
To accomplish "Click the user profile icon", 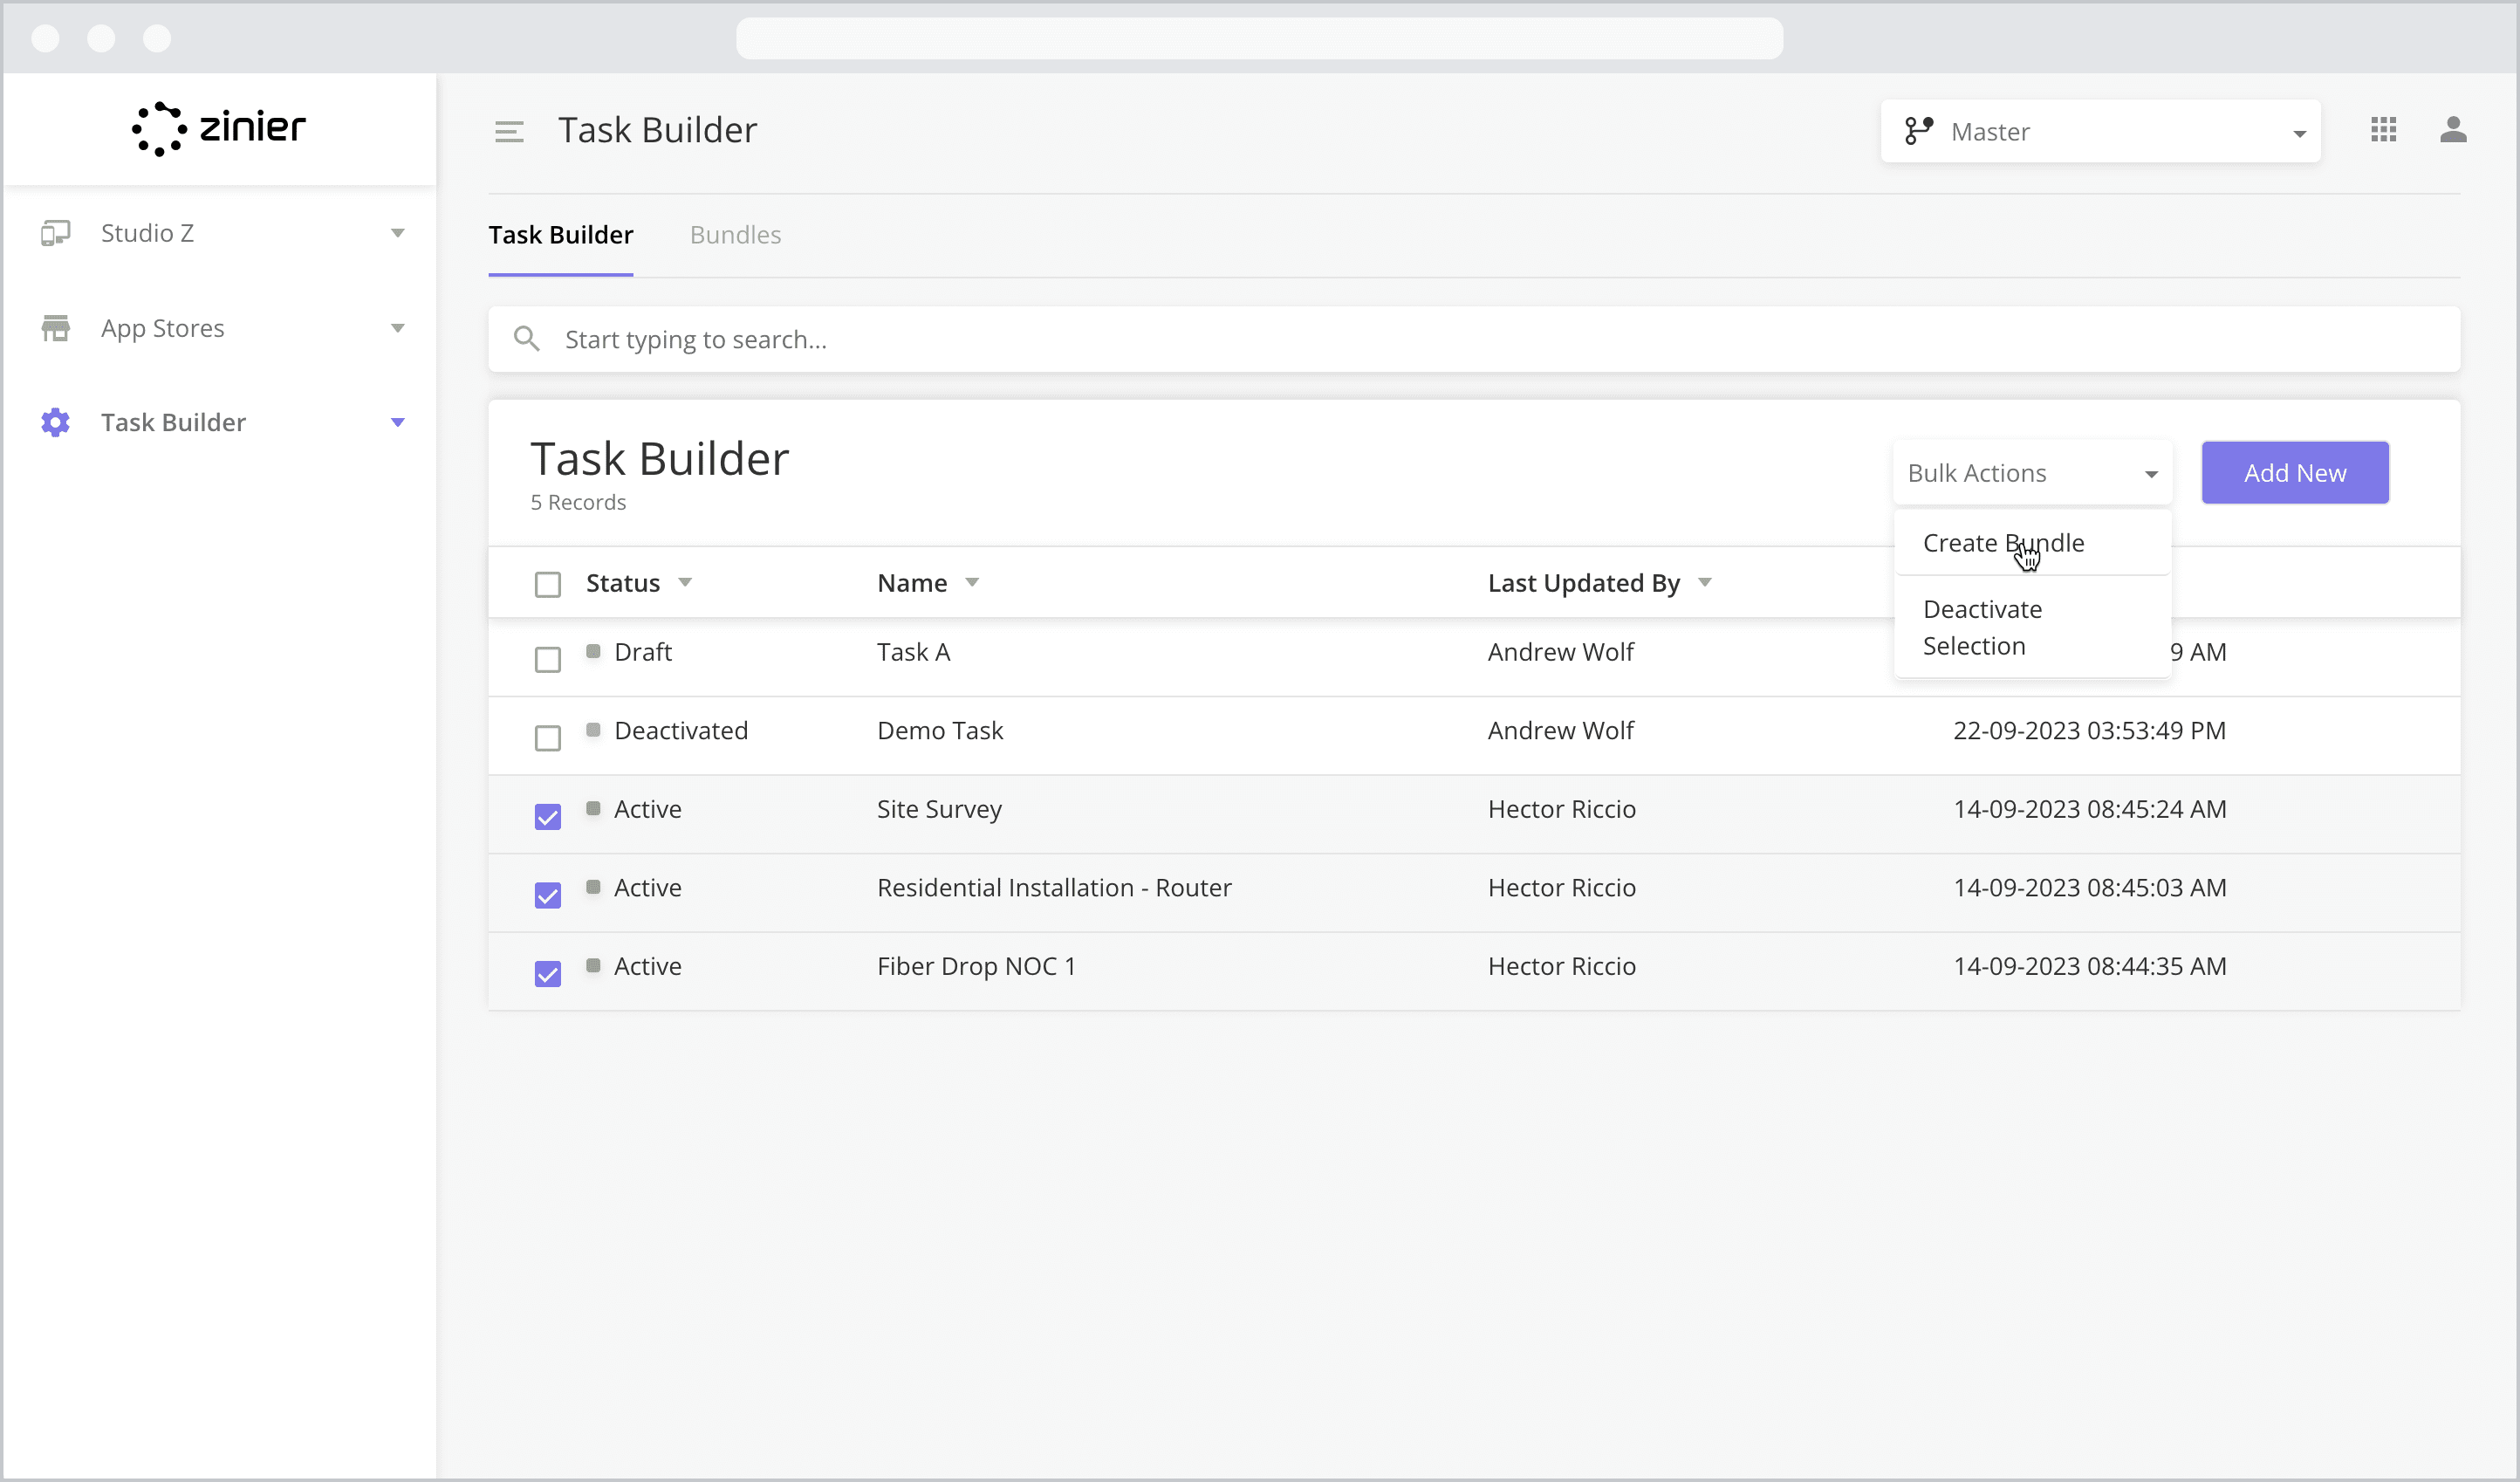I will pos(2455,130).
